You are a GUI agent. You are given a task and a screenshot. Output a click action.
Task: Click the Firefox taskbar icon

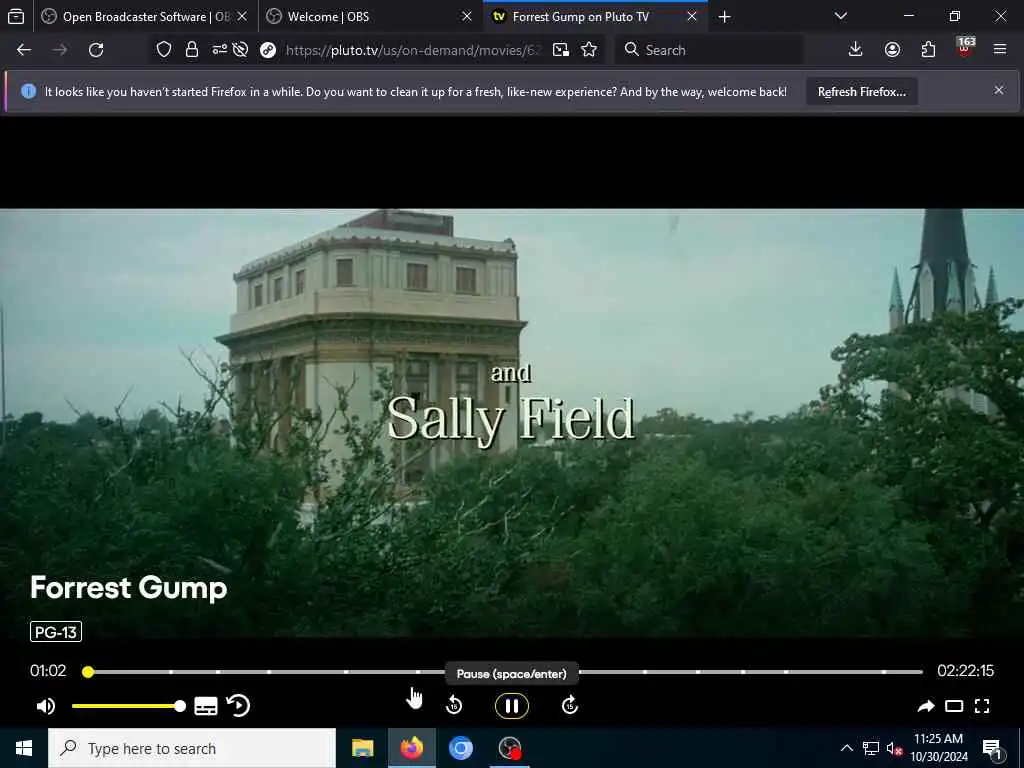coord(412,748)
